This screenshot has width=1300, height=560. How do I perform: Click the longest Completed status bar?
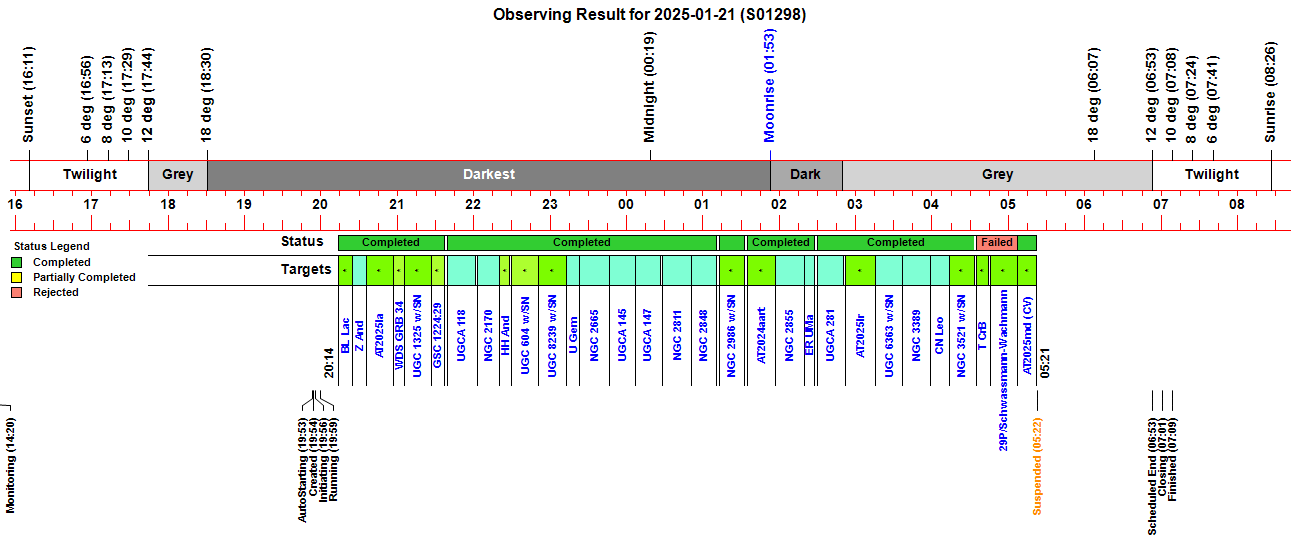pos(582,242)
